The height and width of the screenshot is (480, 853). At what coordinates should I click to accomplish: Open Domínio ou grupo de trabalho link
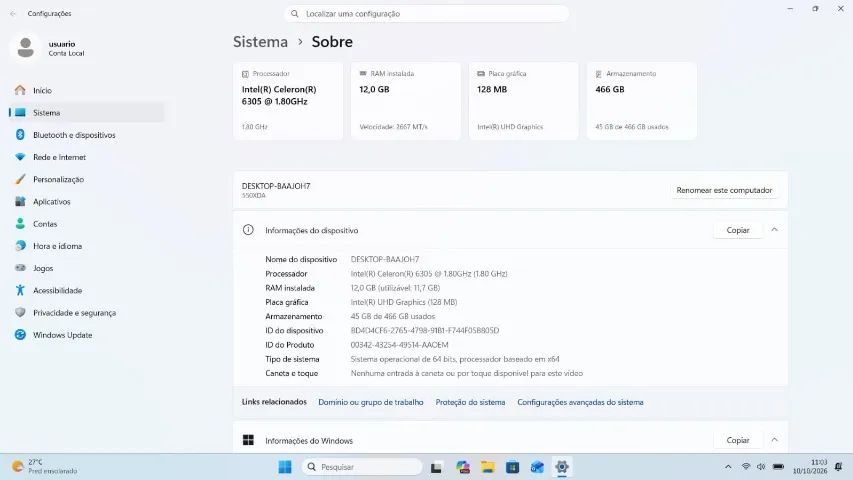pos(370,402)
